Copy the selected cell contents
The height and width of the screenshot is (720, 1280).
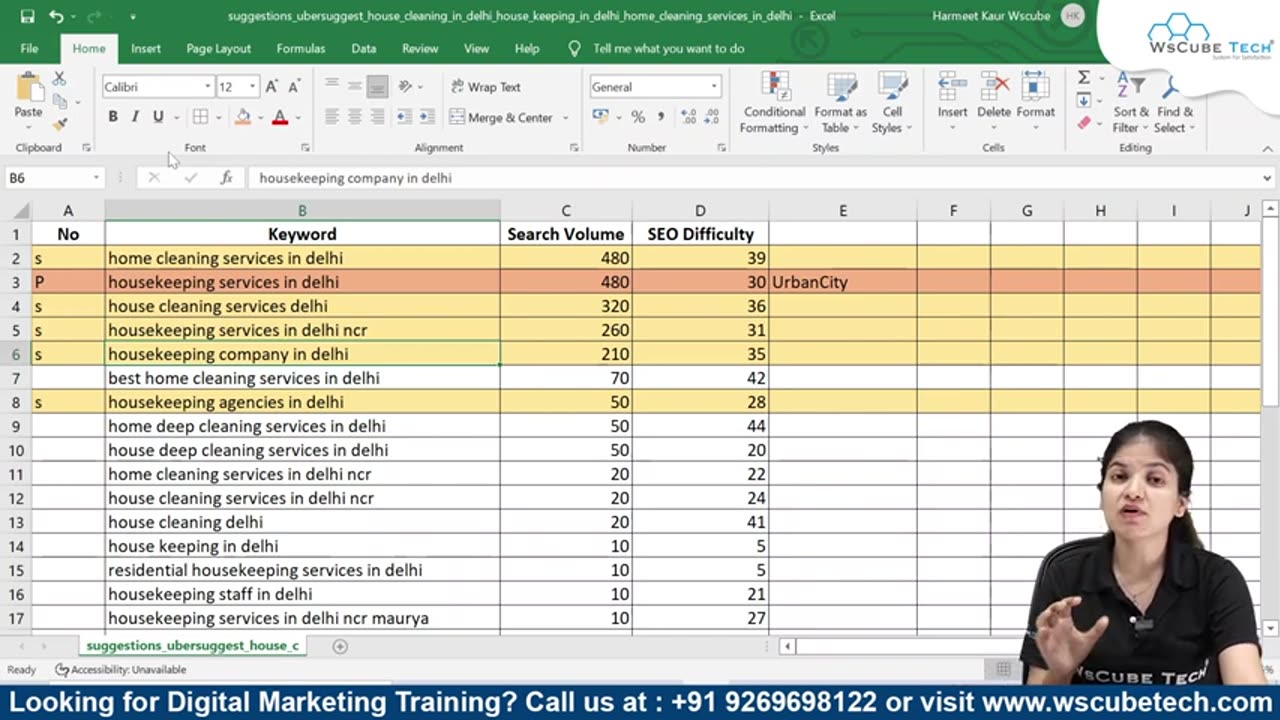[60, 101]
